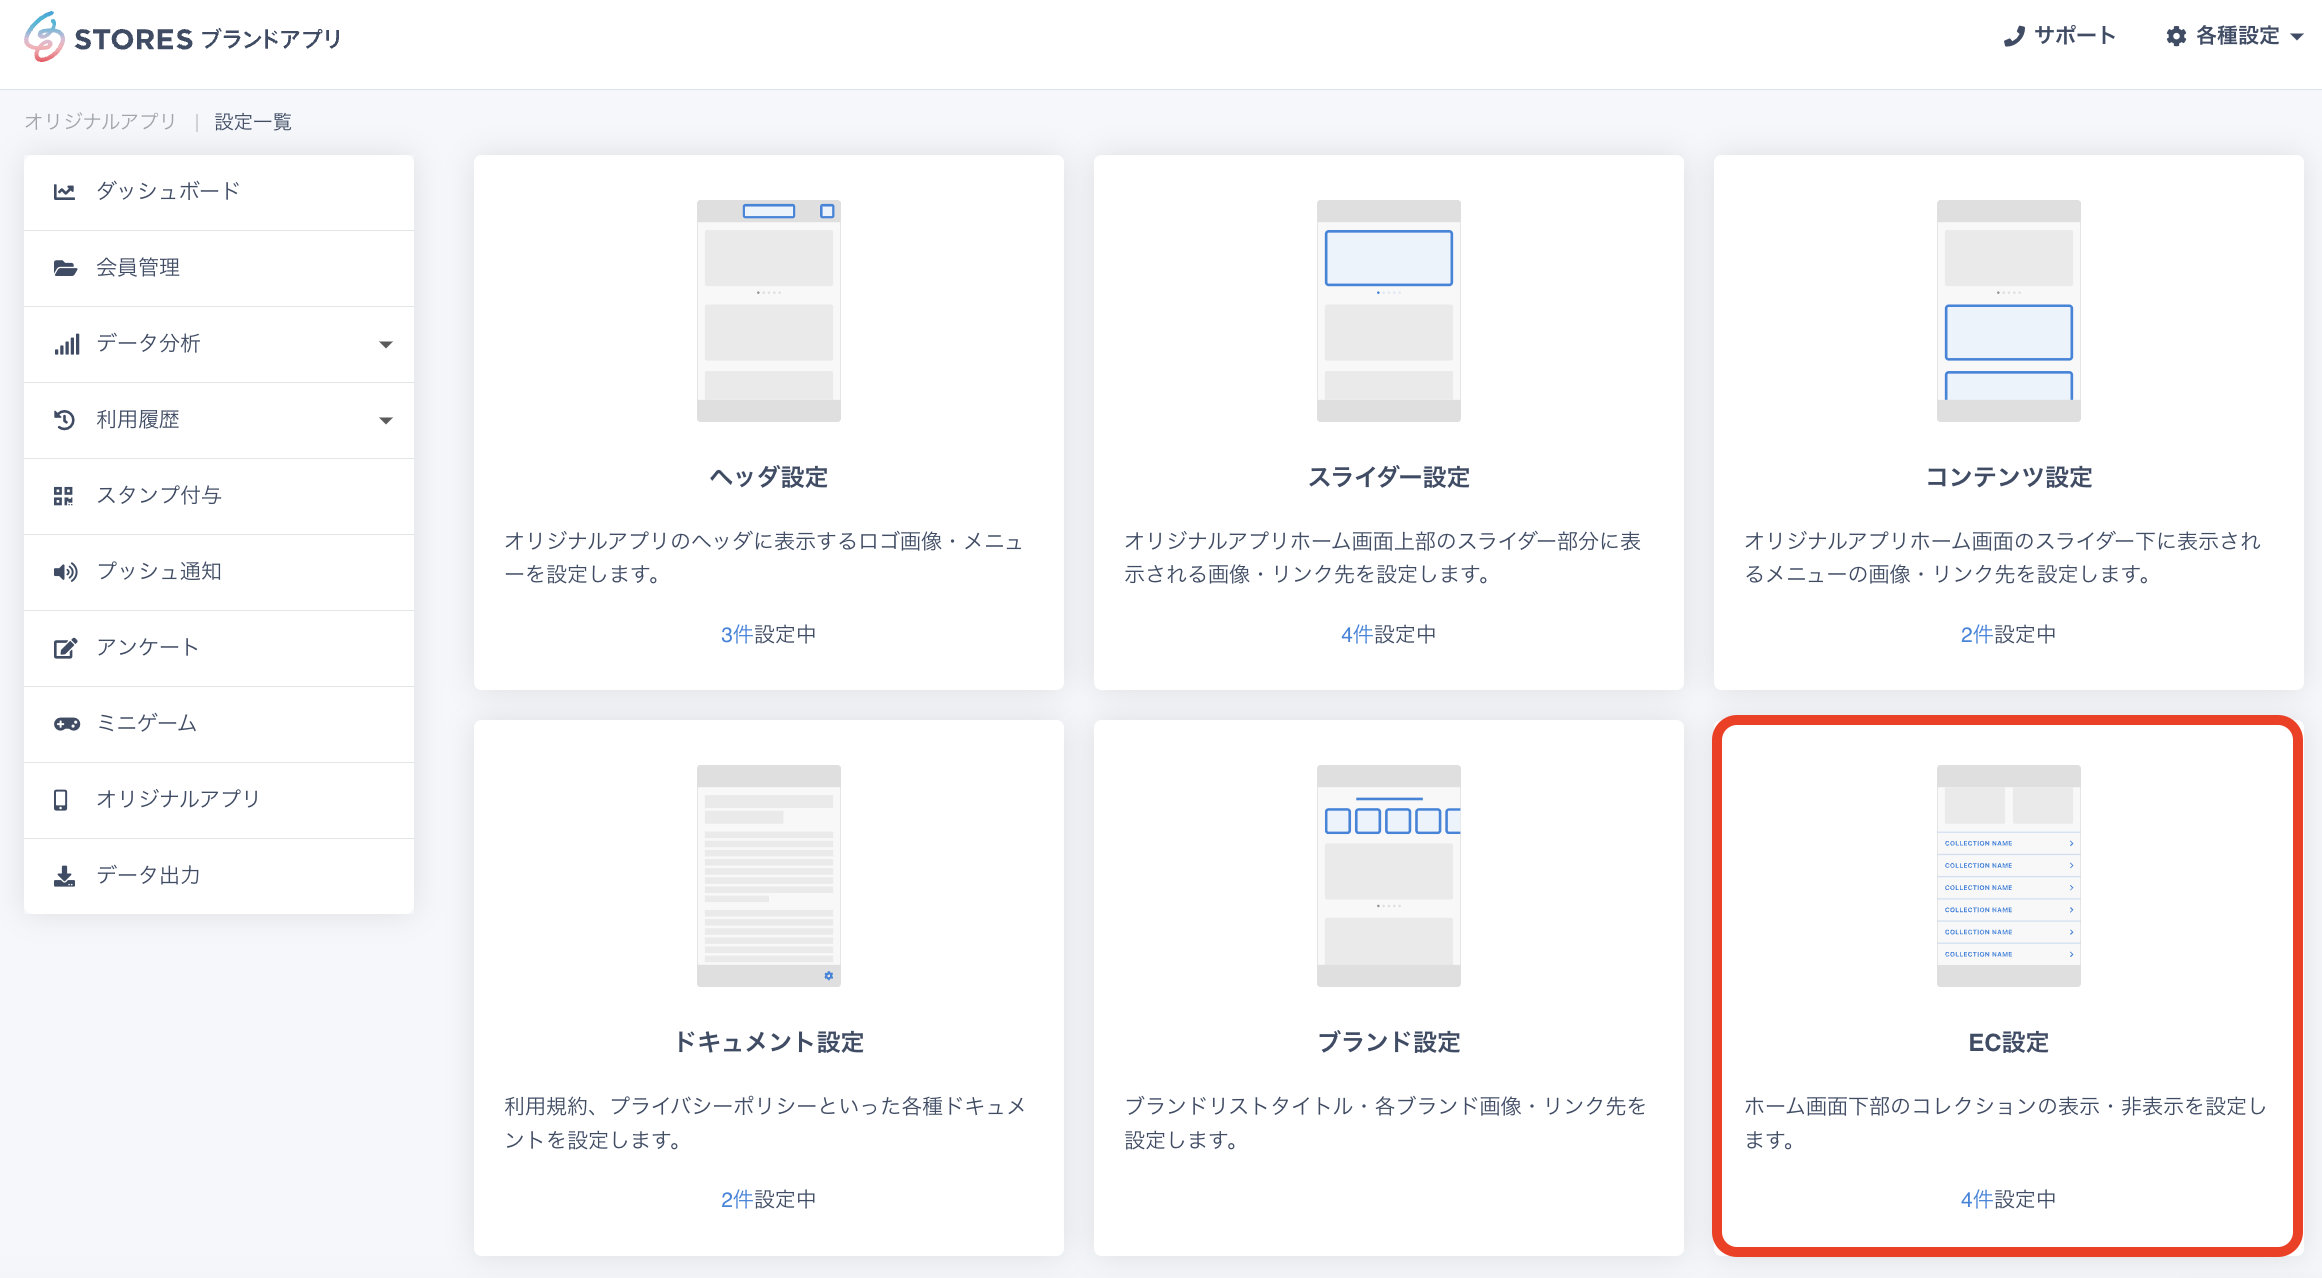The height and width of the screenshot is (1278, 2322).
Task: Expand the 利用履歴 sidebar arrow
Action: click(386, 420)
